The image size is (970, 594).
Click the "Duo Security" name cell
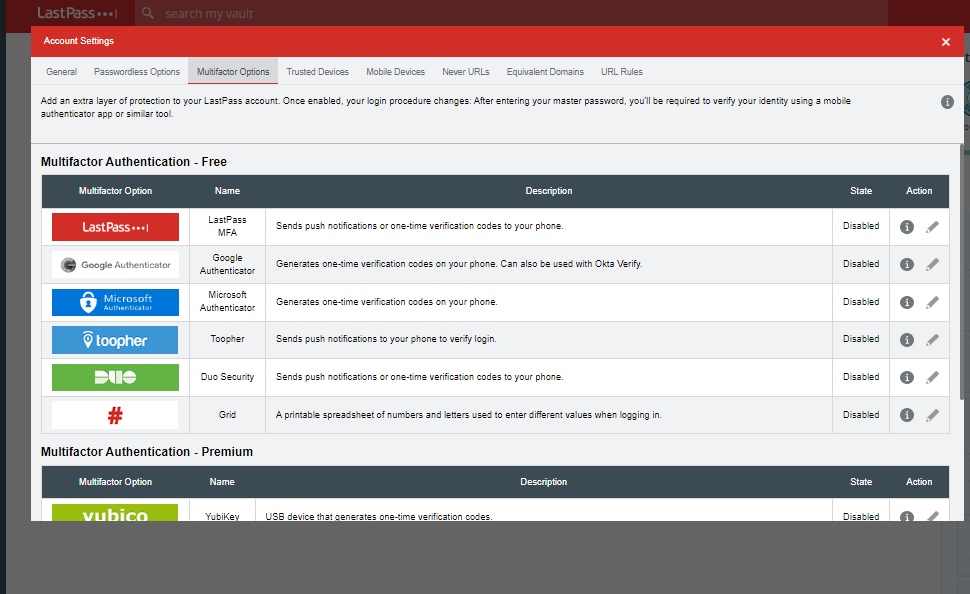tap(227, 377)
